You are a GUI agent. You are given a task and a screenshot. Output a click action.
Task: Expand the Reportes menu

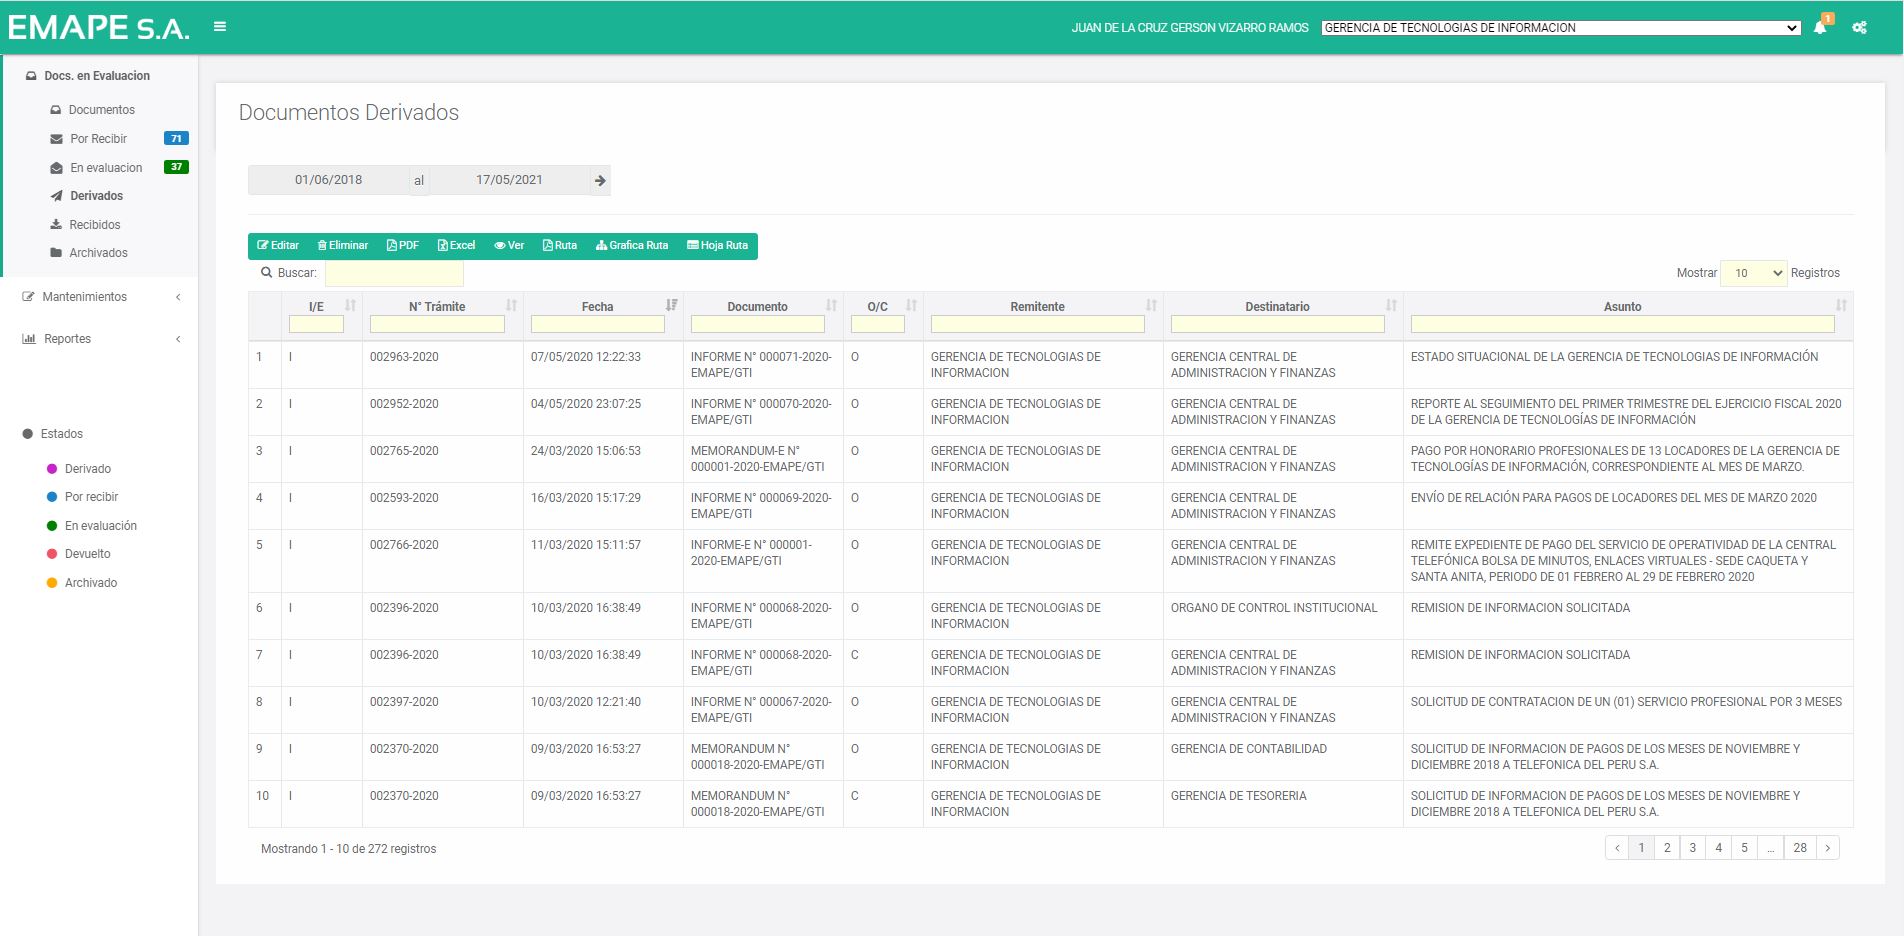coord(100,339)
